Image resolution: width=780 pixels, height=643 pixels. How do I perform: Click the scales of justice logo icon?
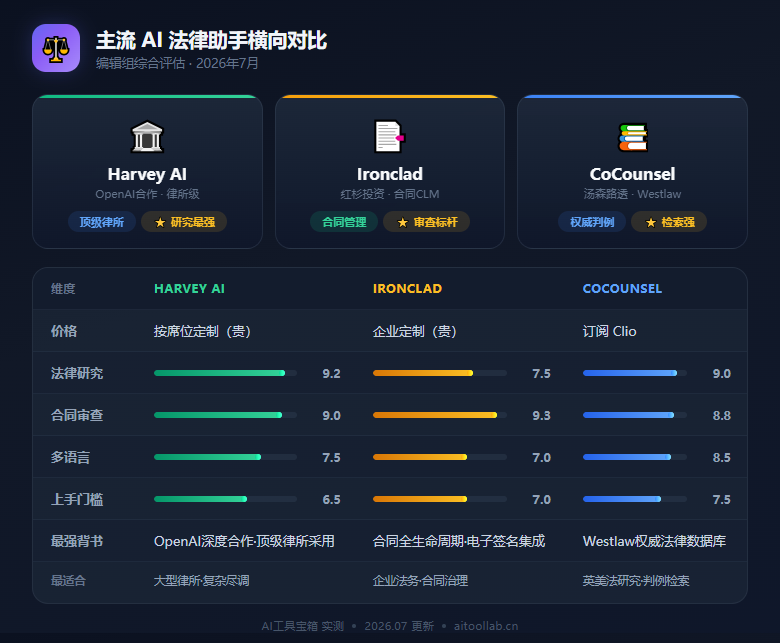pyautogui.click(x=56, y=48)
